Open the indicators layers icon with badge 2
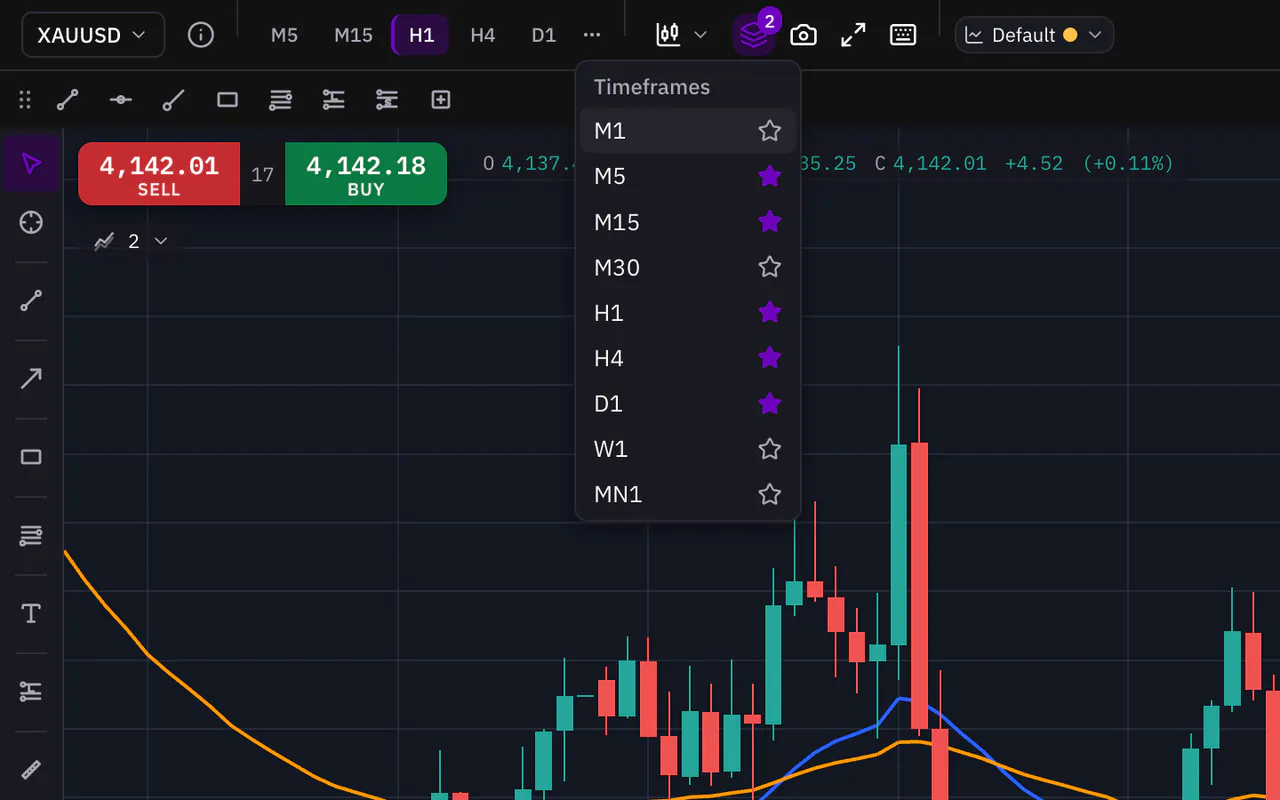Viewport: 1280px width, 800px height. [753, 35]
